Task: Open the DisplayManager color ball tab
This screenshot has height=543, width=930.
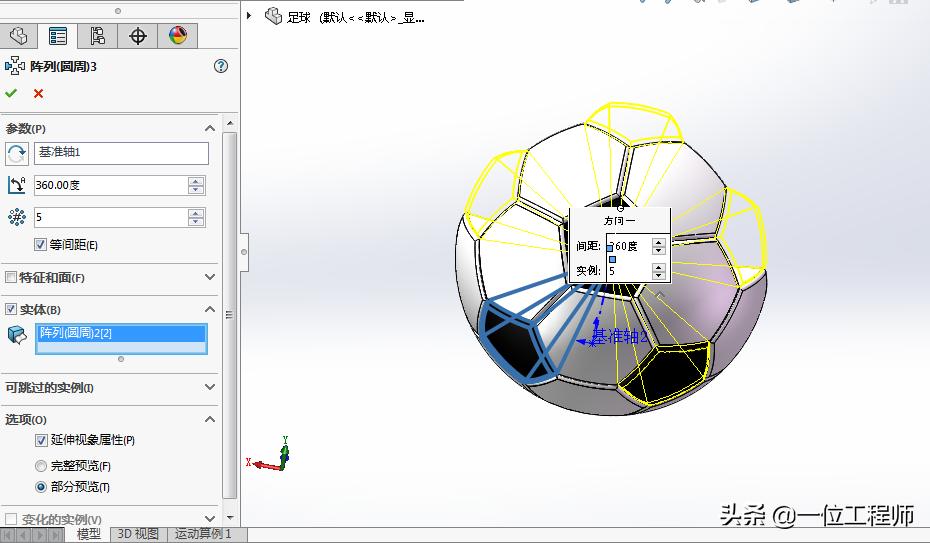Action: 178,37
